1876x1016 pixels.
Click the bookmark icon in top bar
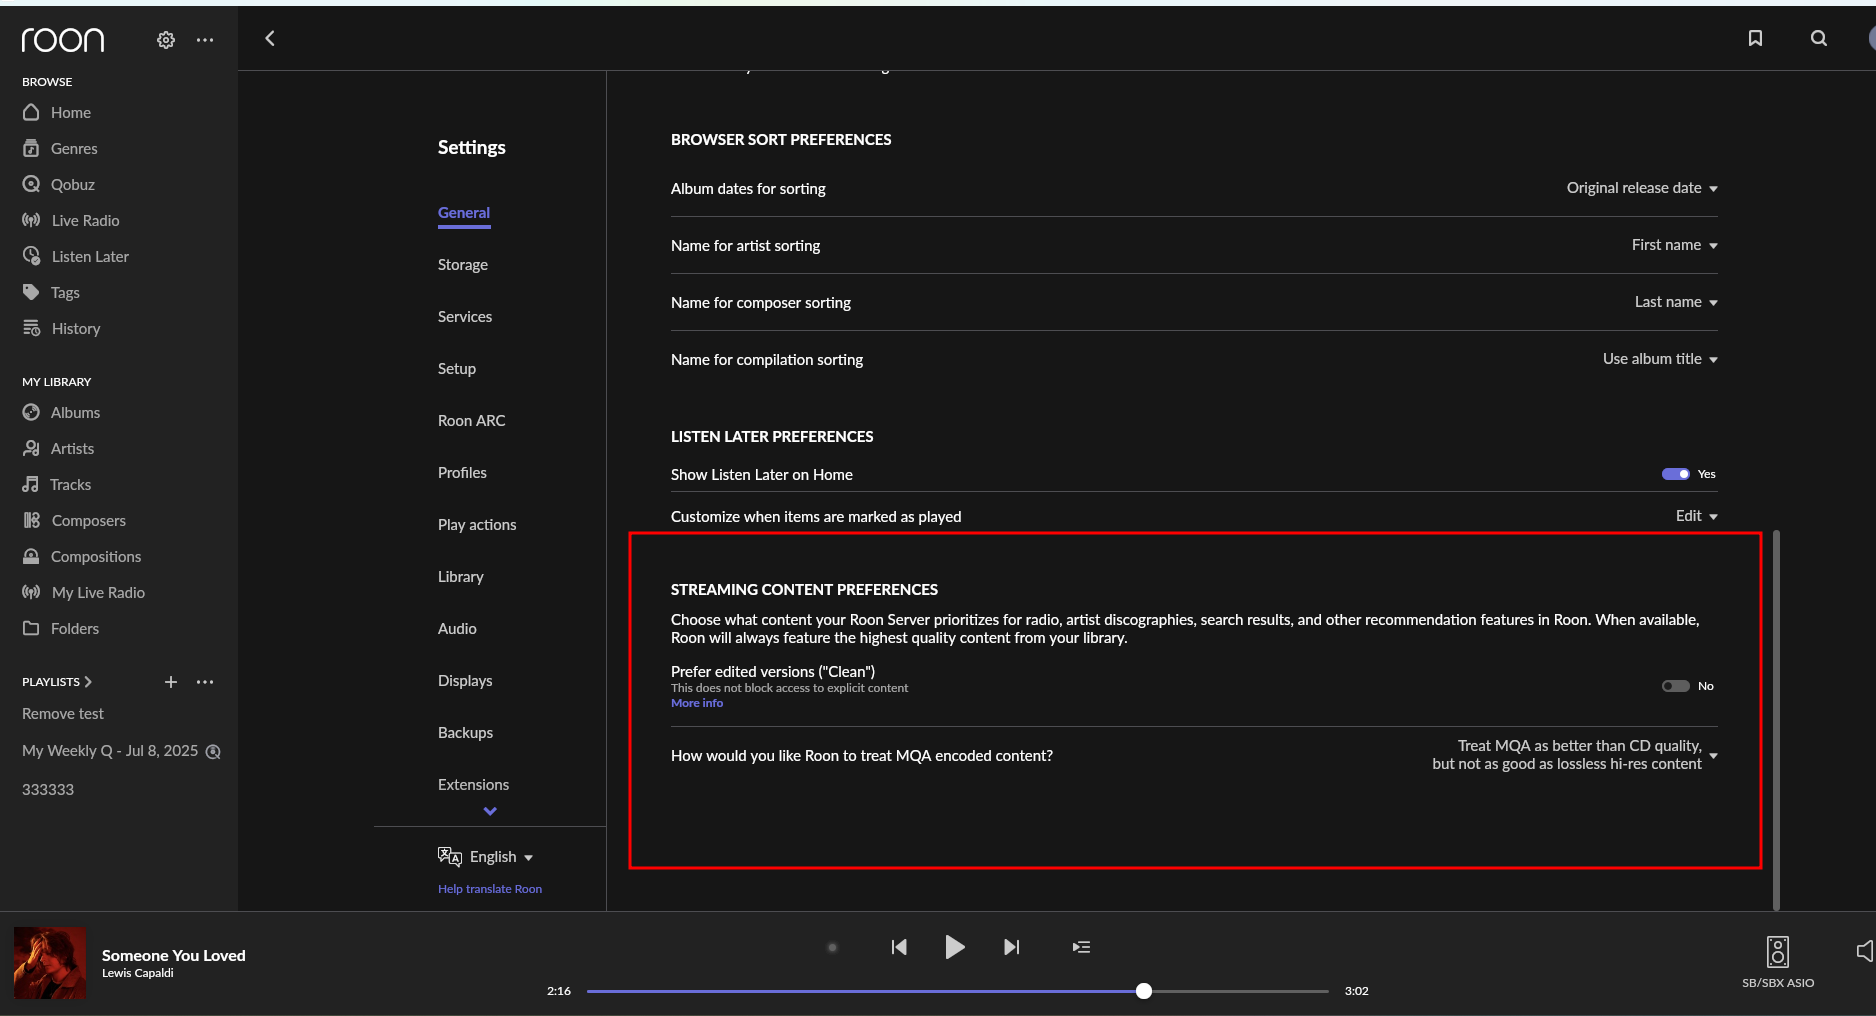point(1755,38)
